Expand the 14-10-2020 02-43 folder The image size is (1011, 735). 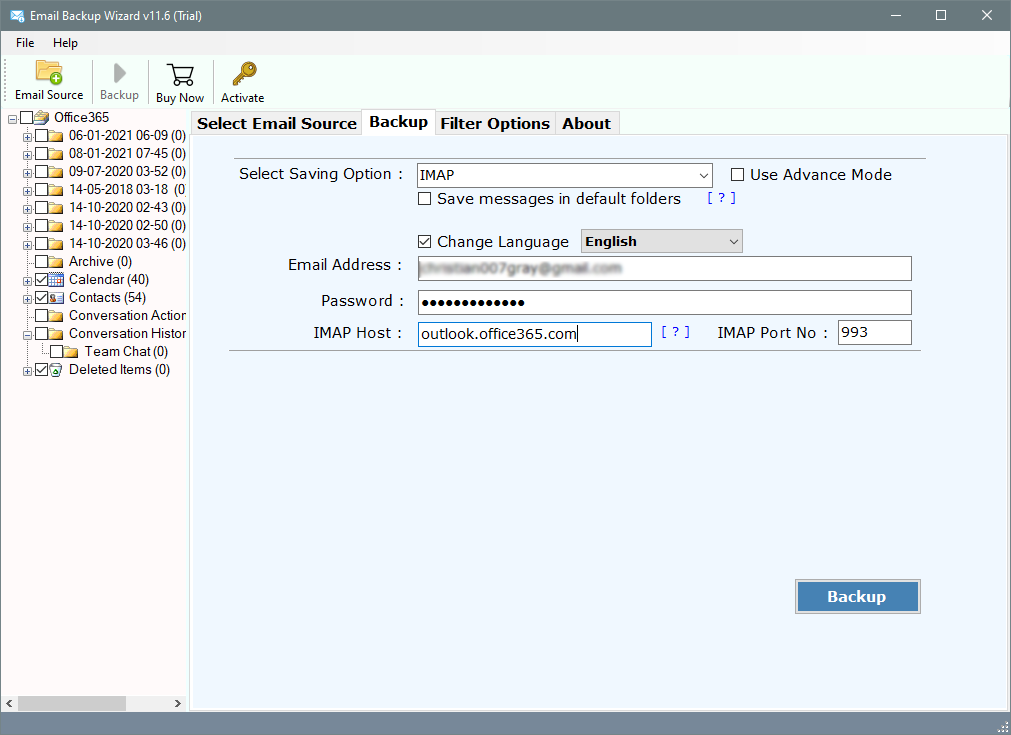[27, 210]
